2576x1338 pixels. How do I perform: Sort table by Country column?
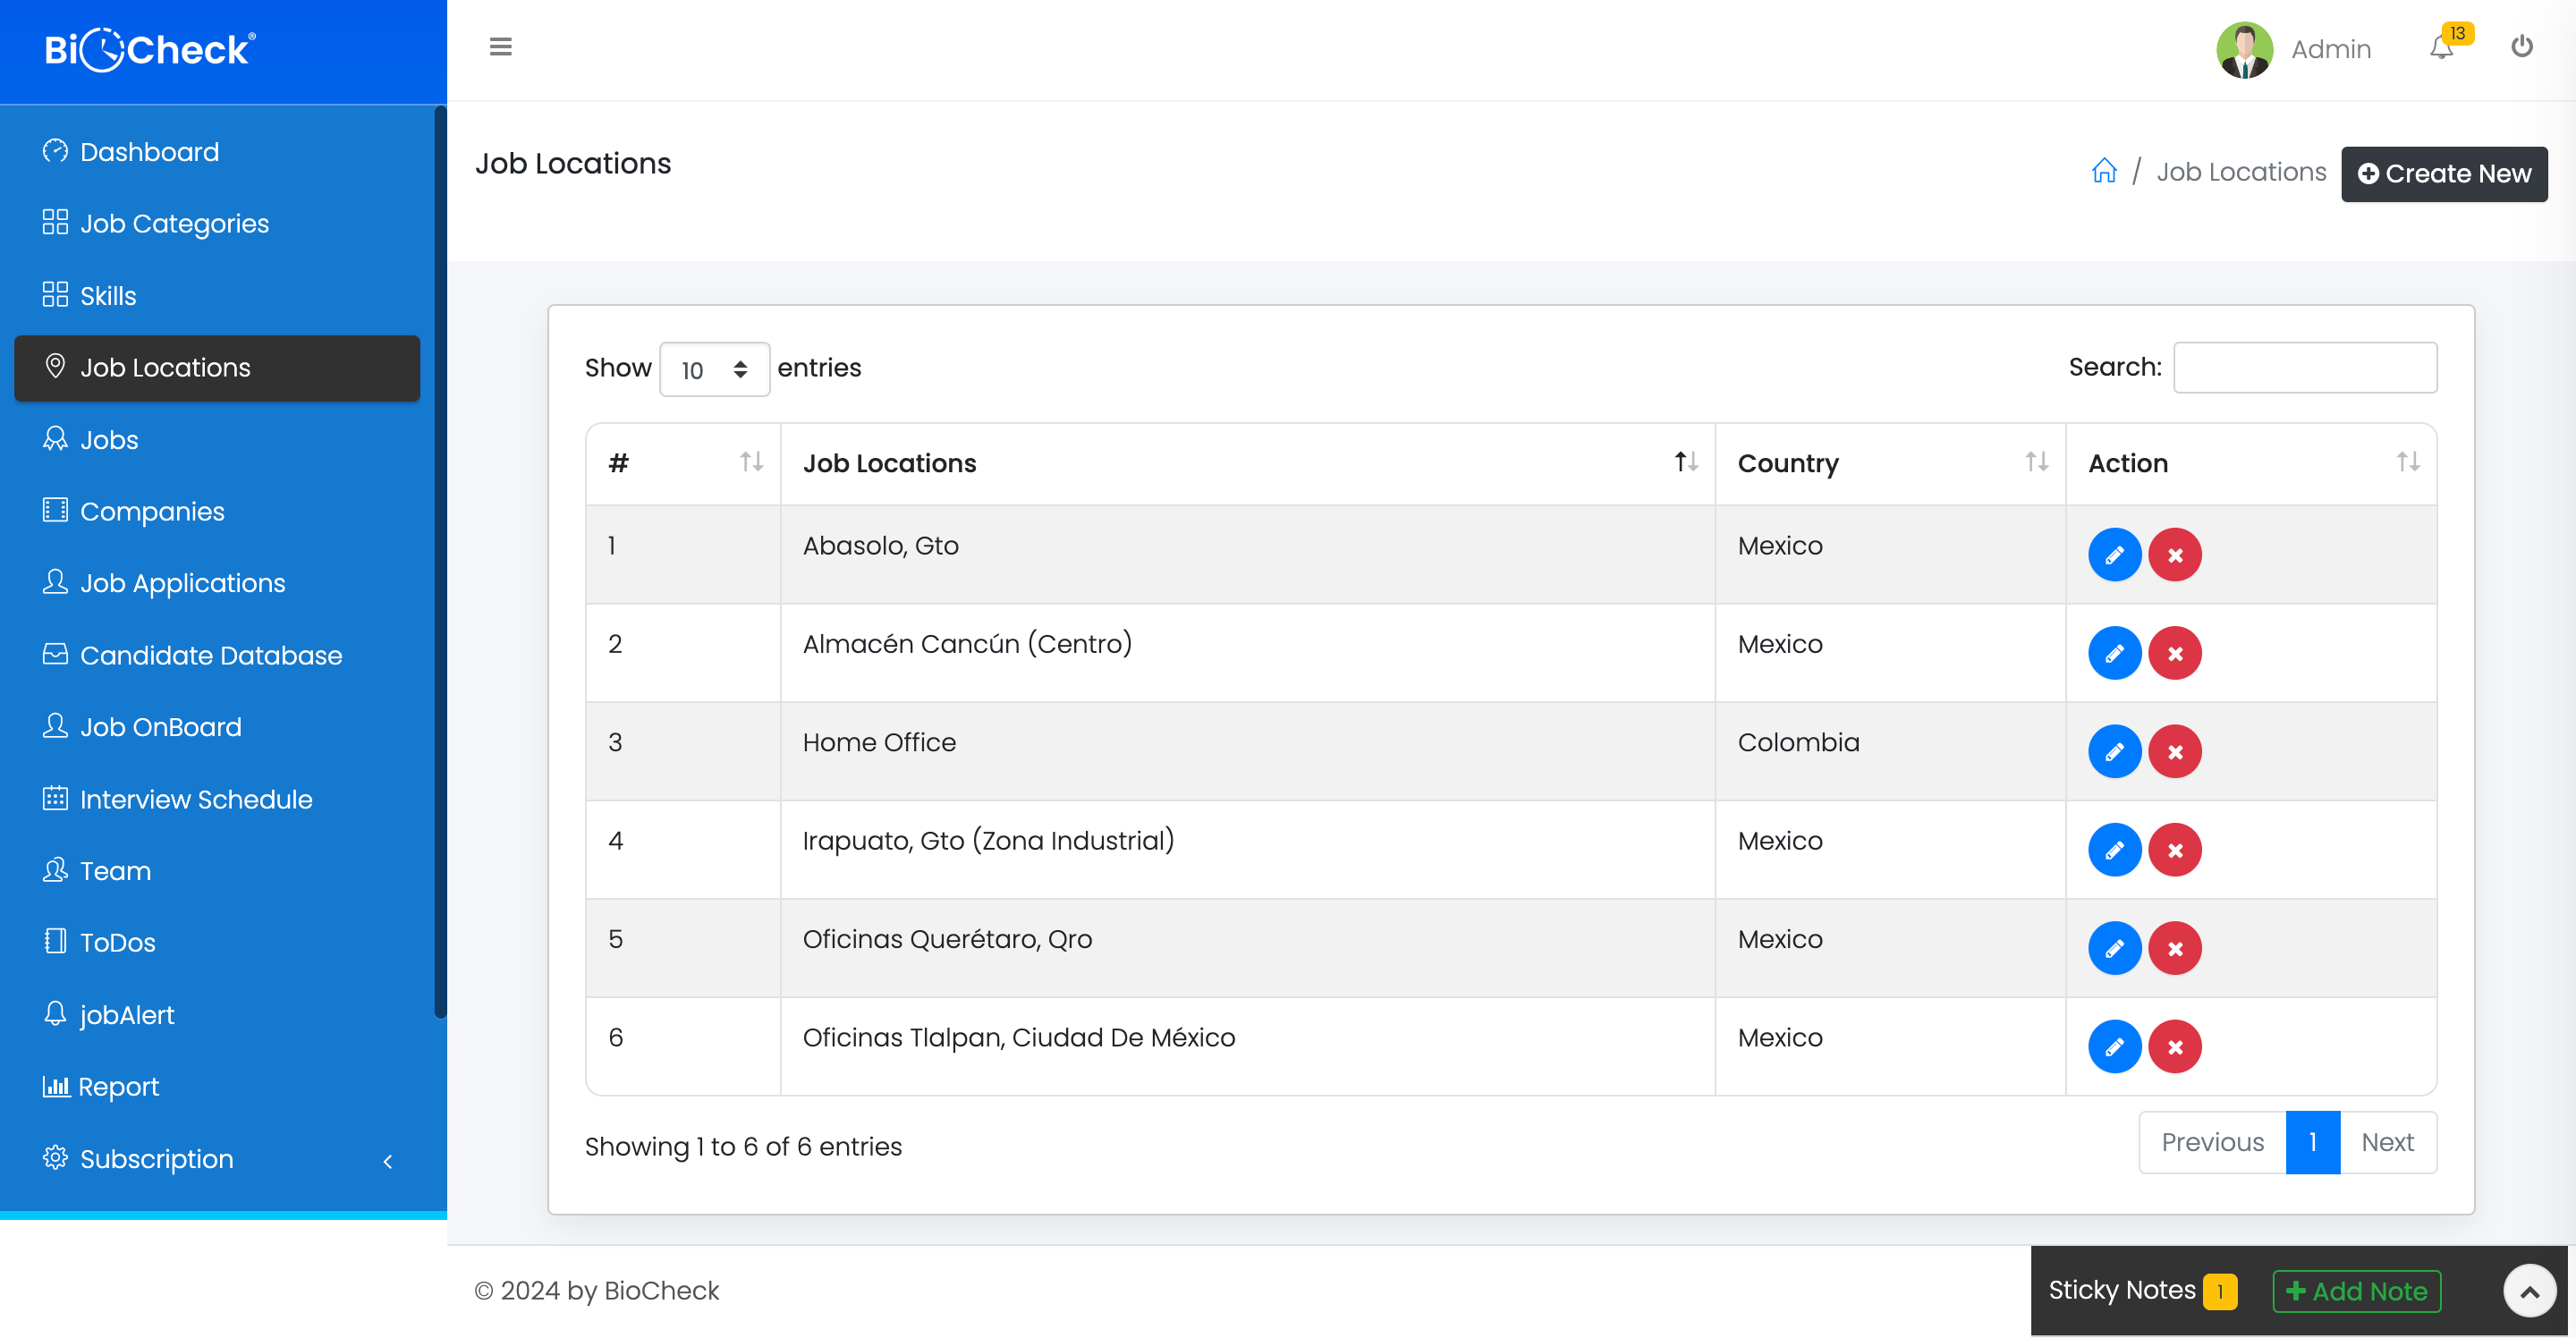click(1889, 463)
